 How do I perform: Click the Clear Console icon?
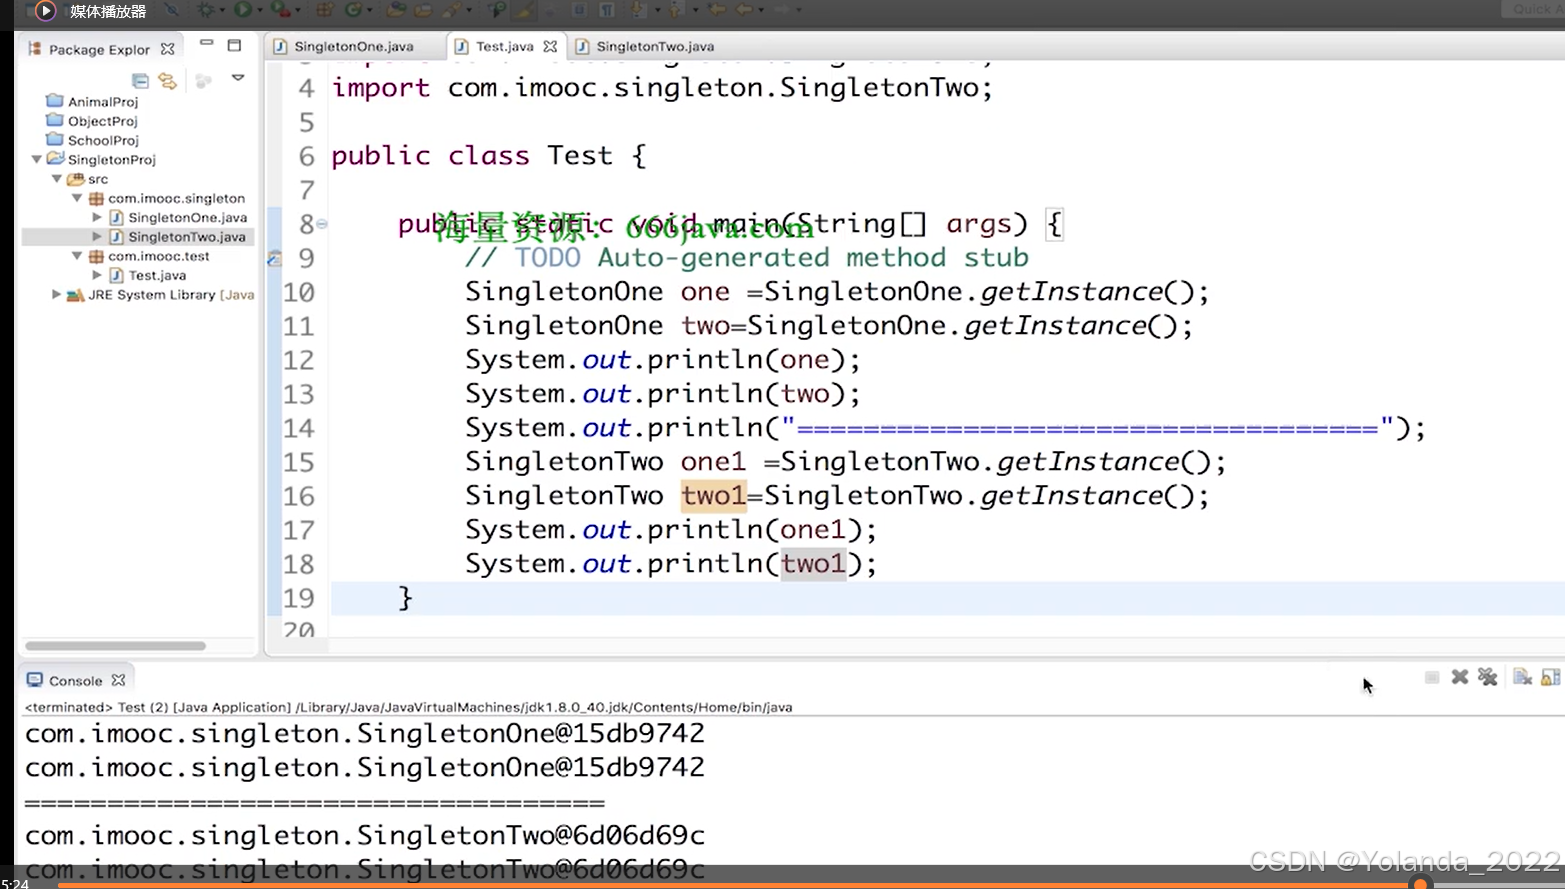(1522, 678)
